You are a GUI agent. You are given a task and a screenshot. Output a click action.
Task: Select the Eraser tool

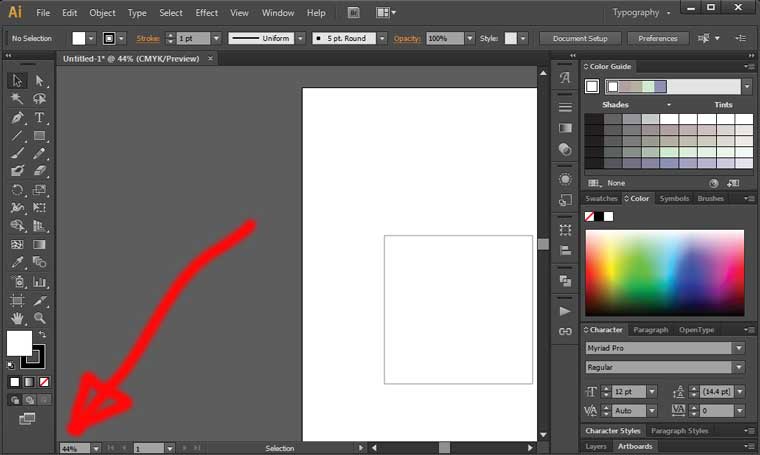[x=39, y=171]
